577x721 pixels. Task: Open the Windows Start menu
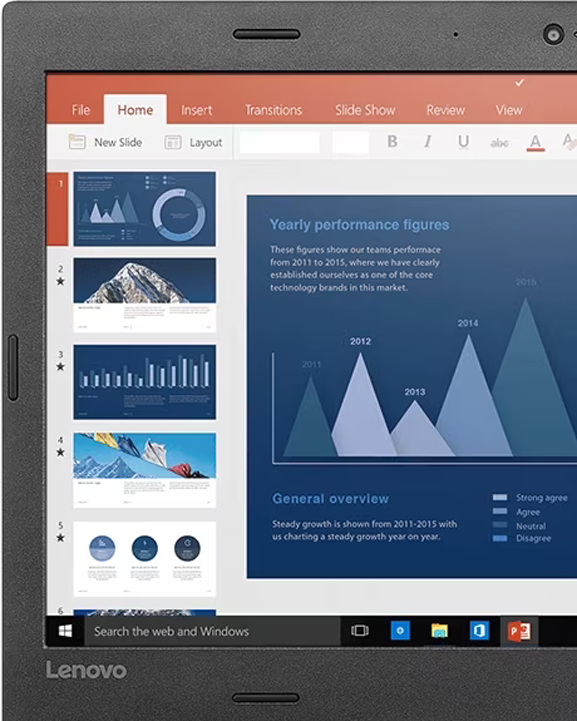[x=65, y=631]
